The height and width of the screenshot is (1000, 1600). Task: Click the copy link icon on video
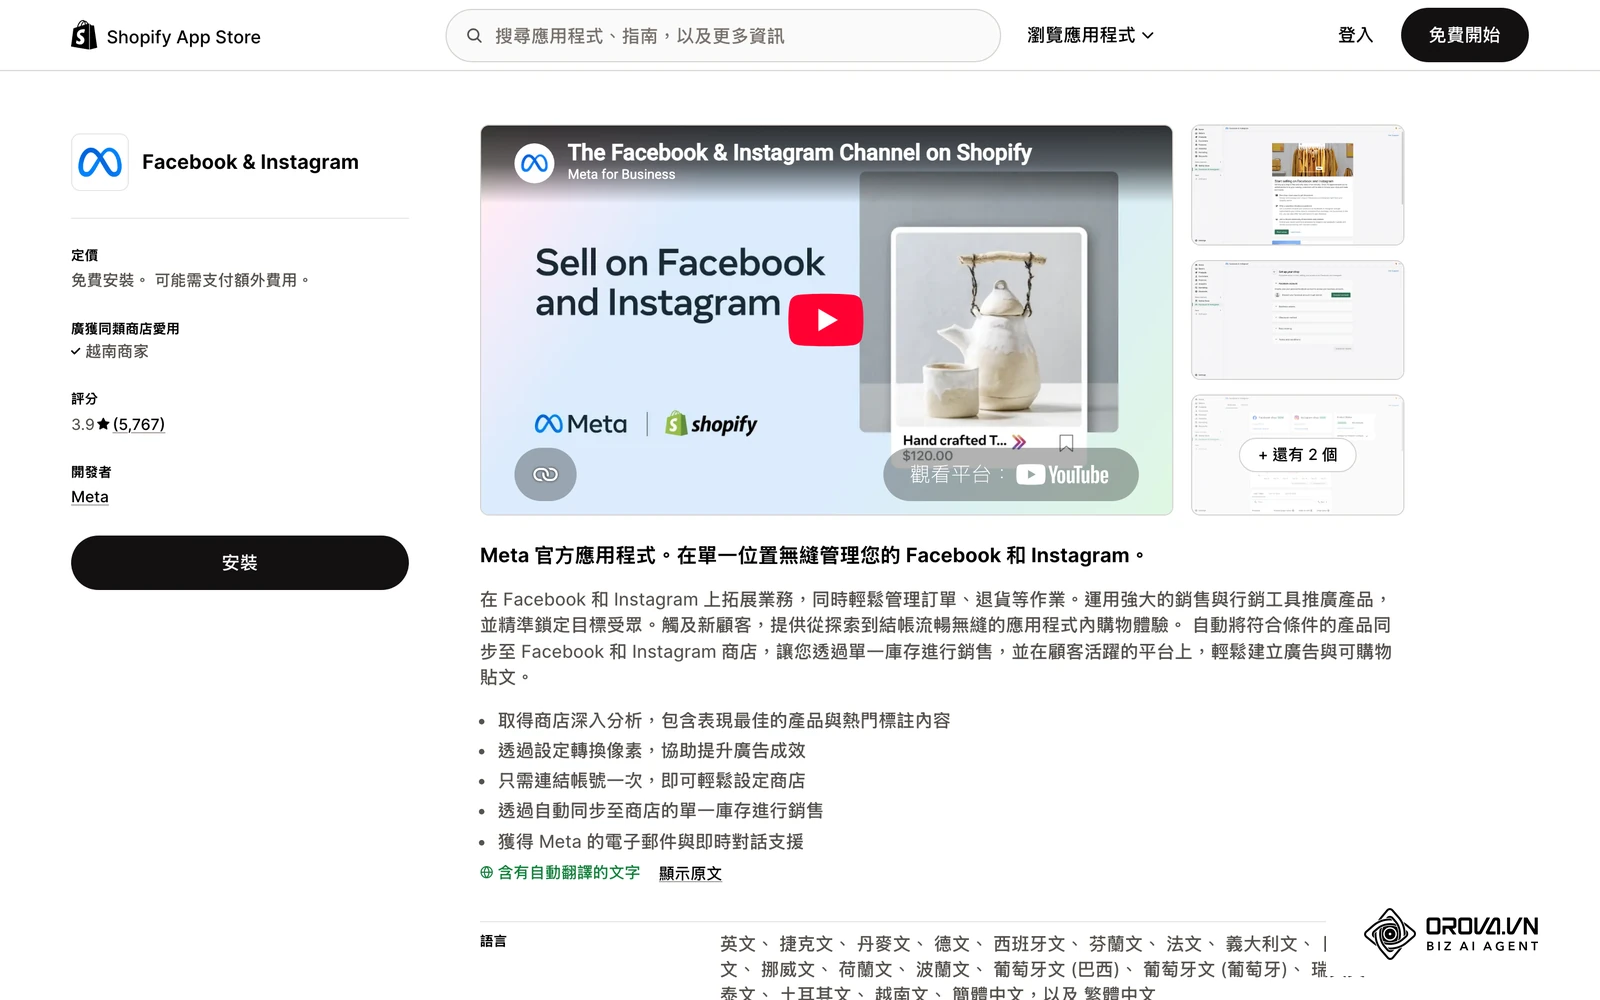(x=545, y=474)
